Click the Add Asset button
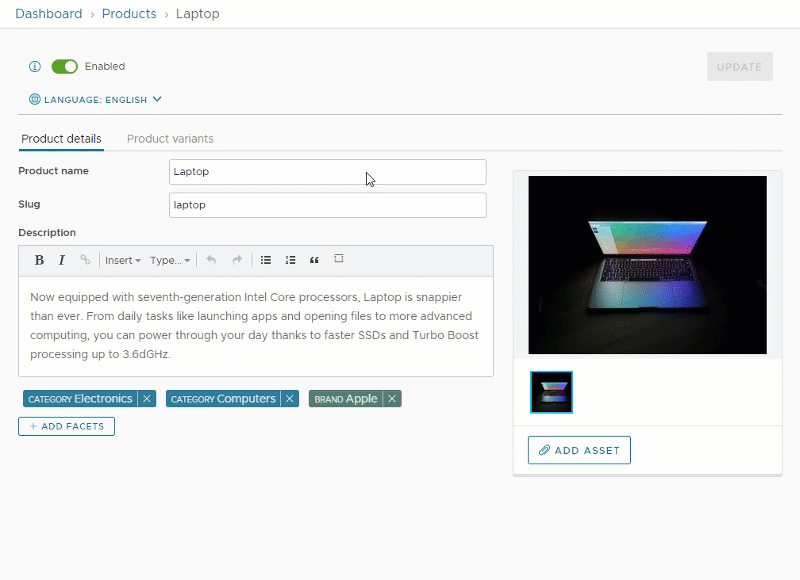This screenshot has height=580, width=800. (579, 450)
